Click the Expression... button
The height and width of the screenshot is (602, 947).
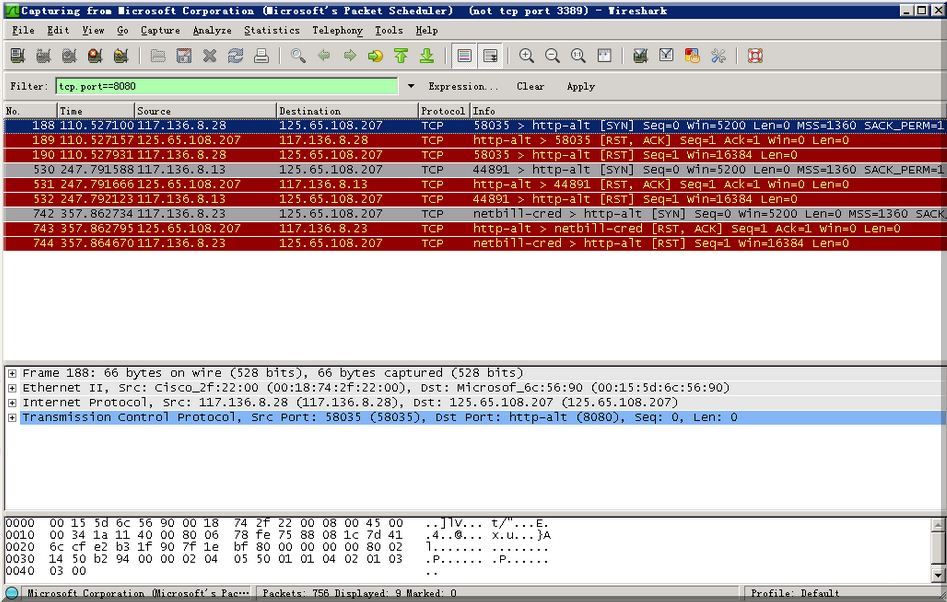(463, 87)
